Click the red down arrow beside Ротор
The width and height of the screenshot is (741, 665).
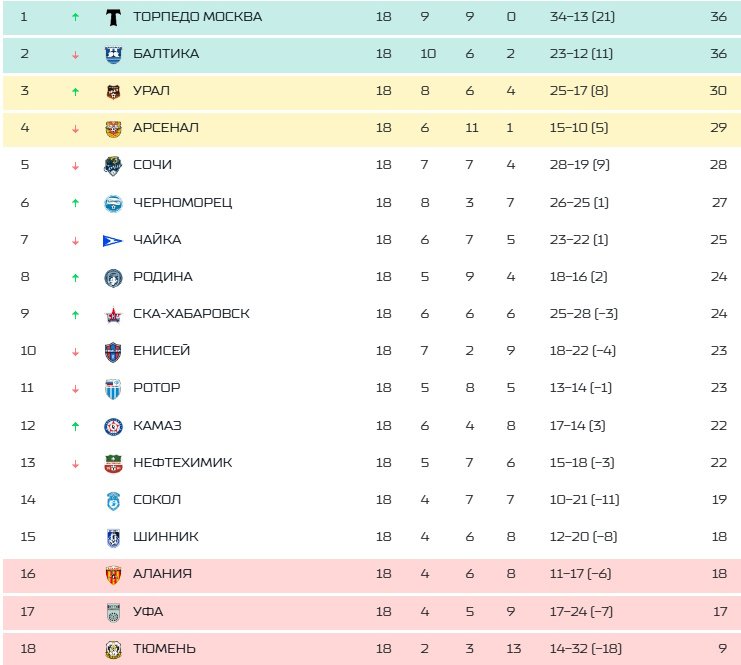[x=75, y=388]
